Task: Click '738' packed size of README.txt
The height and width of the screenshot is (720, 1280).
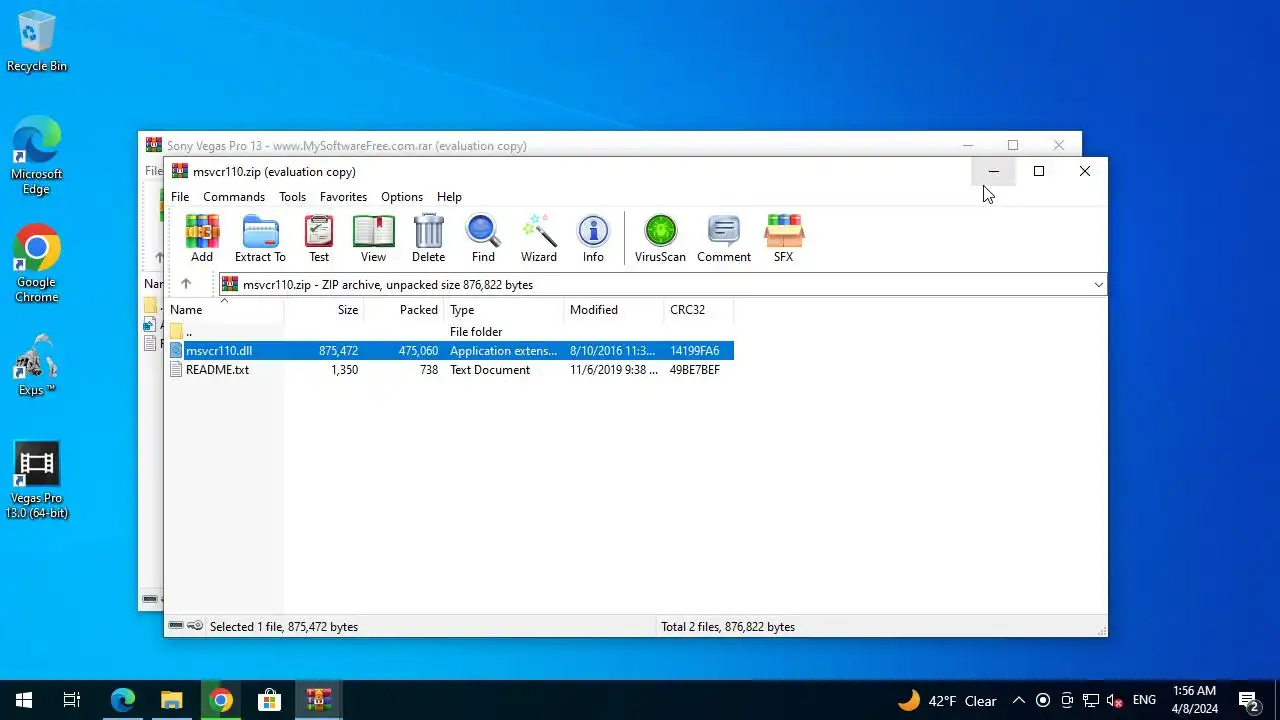Action: tap(428, 370)
